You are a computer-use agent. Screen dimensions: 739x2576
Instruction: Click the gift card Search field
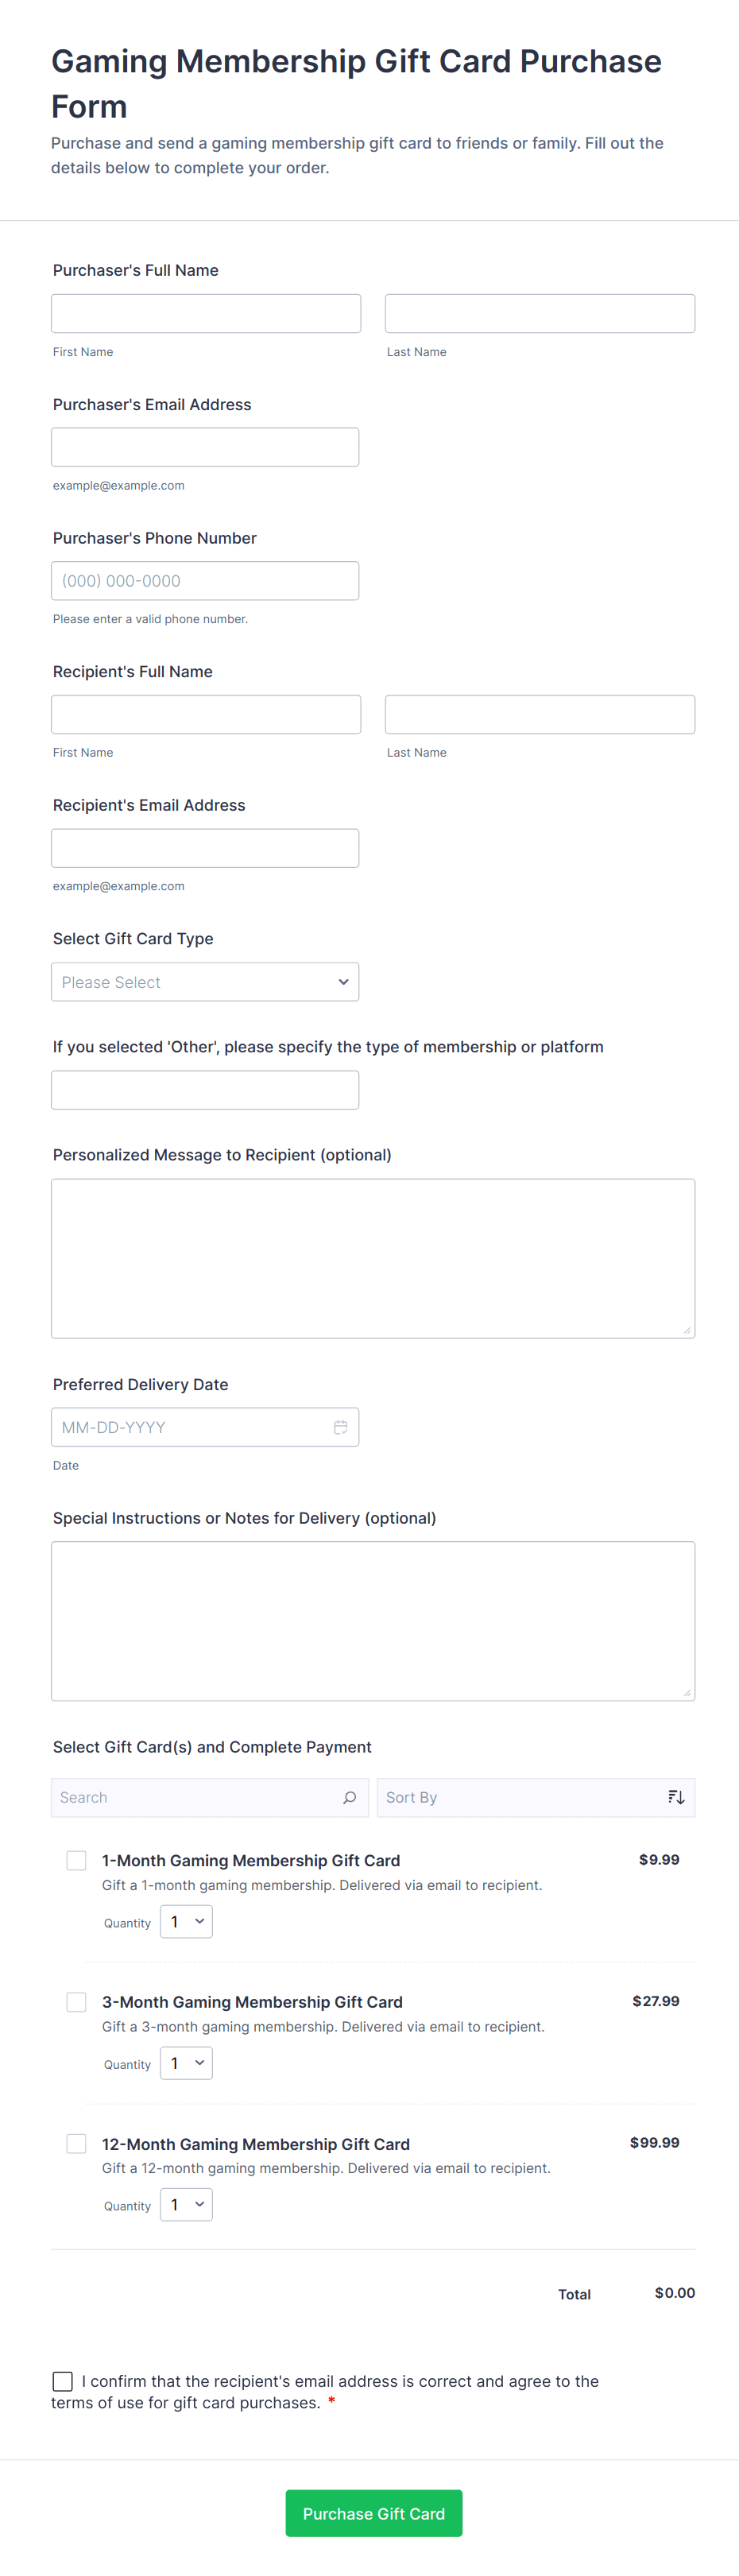point(195,1797)
